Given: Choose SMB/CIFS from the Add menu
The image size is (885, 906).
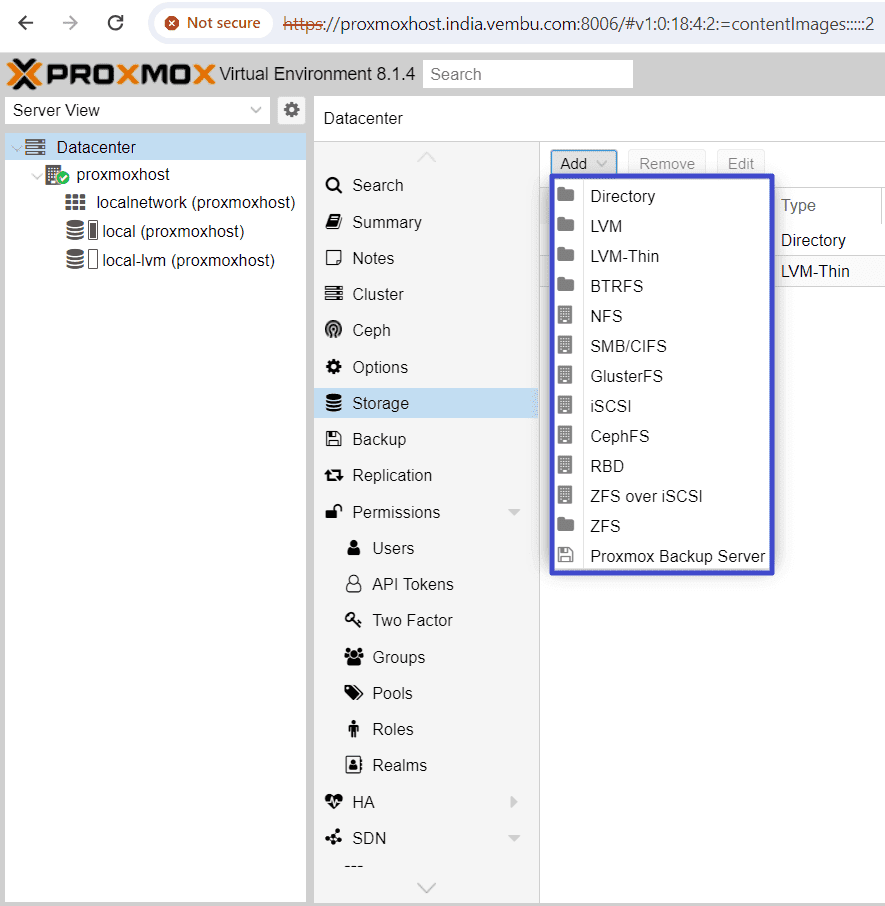Looking at the screenshot, I should [x=661, y=346].
